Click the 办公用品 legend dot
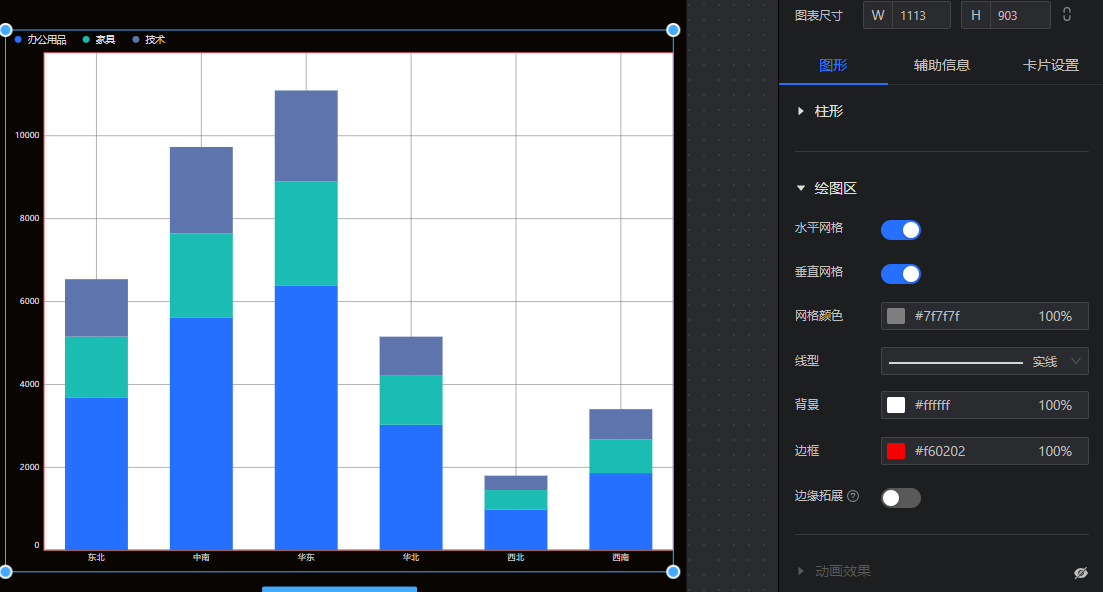 pyautogui.click(x=19, y=40)
